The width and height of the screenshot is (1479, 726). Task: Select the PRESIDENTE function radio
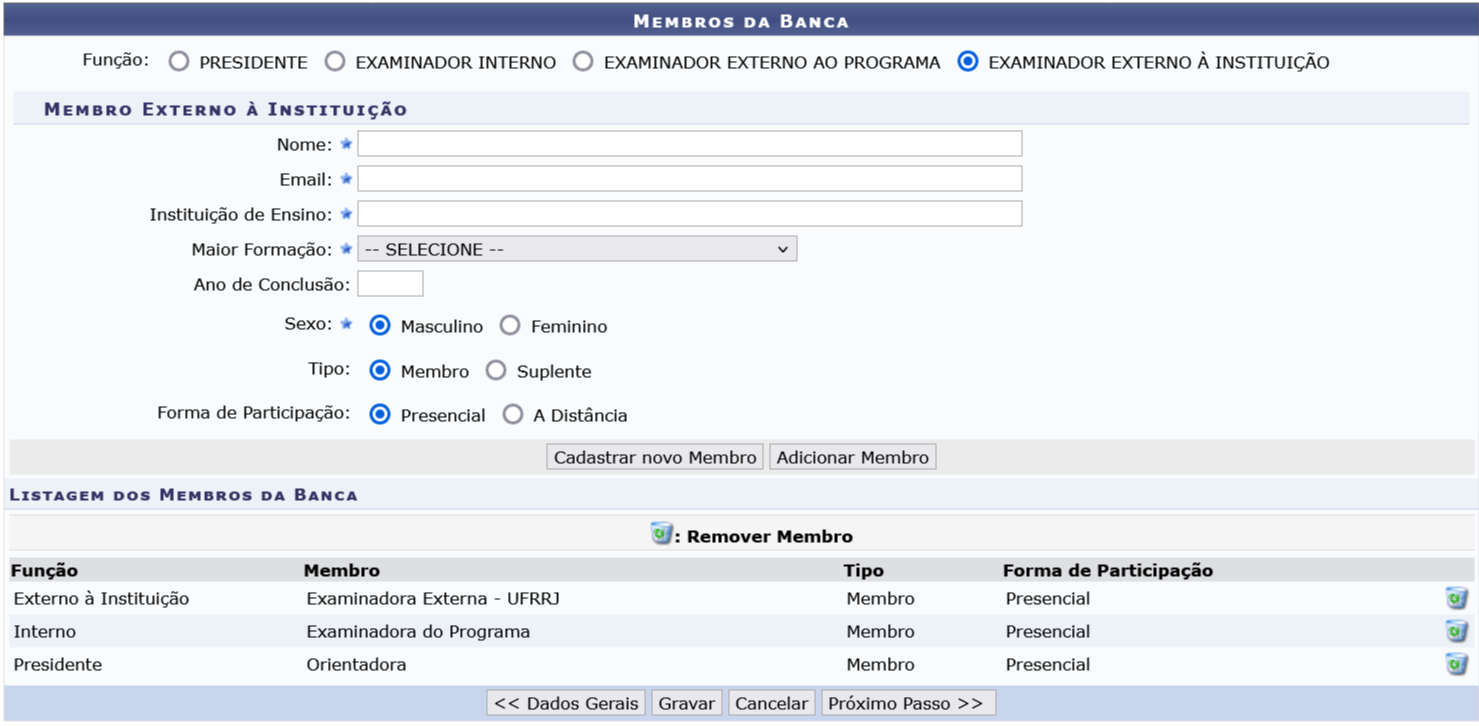click(x=178, y=62)
